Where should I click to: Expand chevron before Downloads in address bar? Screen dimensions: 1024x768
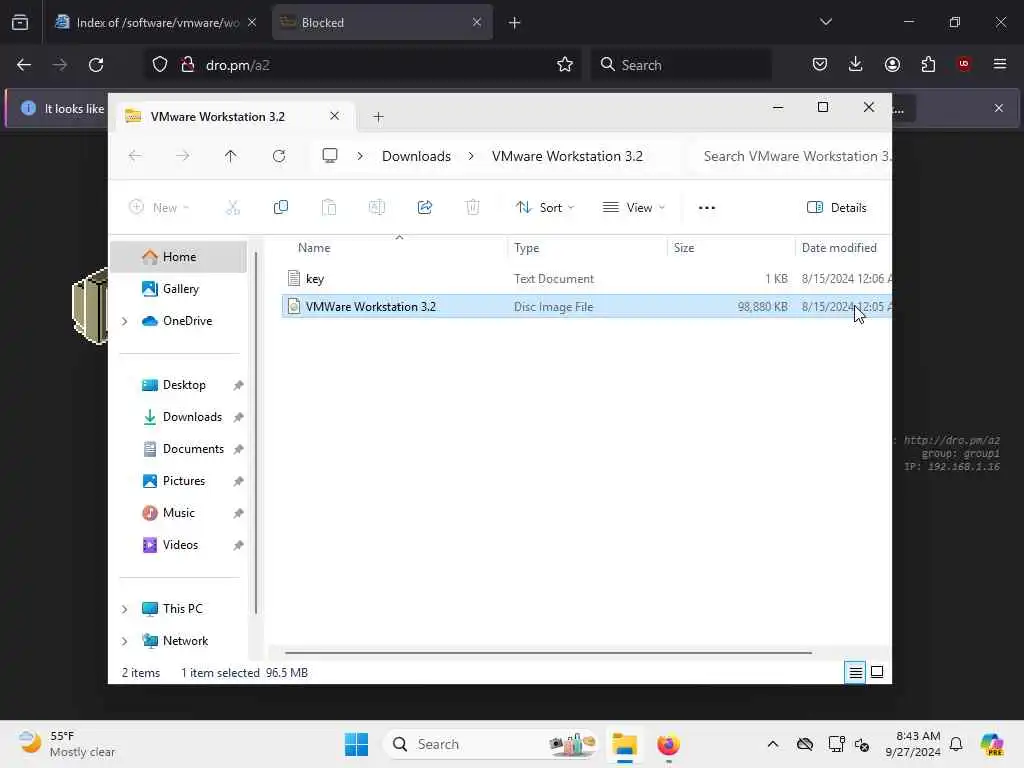[360, 156]
